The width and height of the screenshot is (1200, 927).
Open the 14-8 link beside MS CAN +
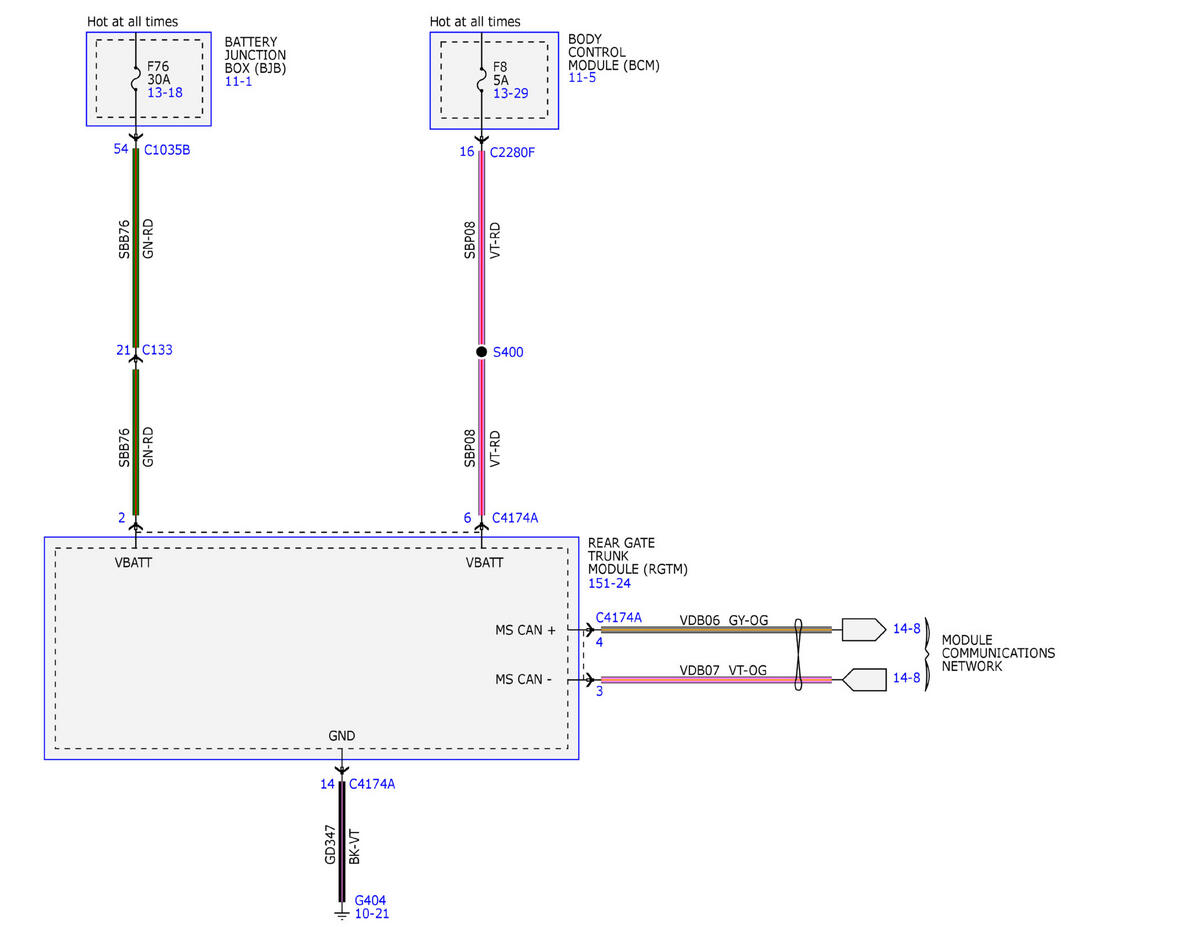click(906, 629)
